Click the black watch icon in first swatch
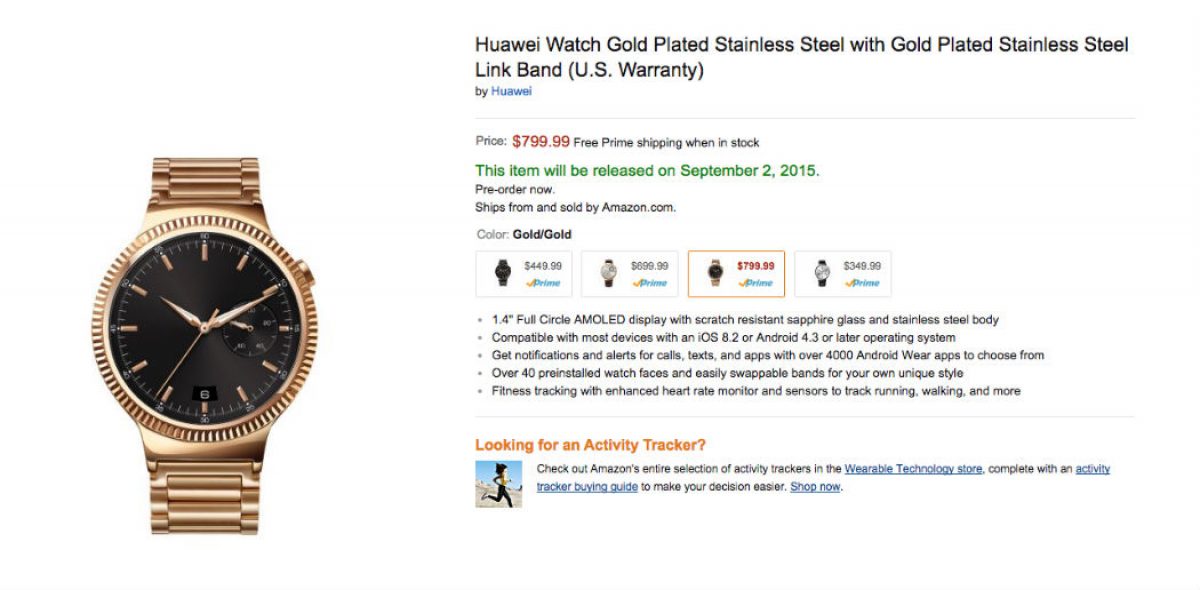The width and height of the screenshot is (1200, 590). click(502, 273)
